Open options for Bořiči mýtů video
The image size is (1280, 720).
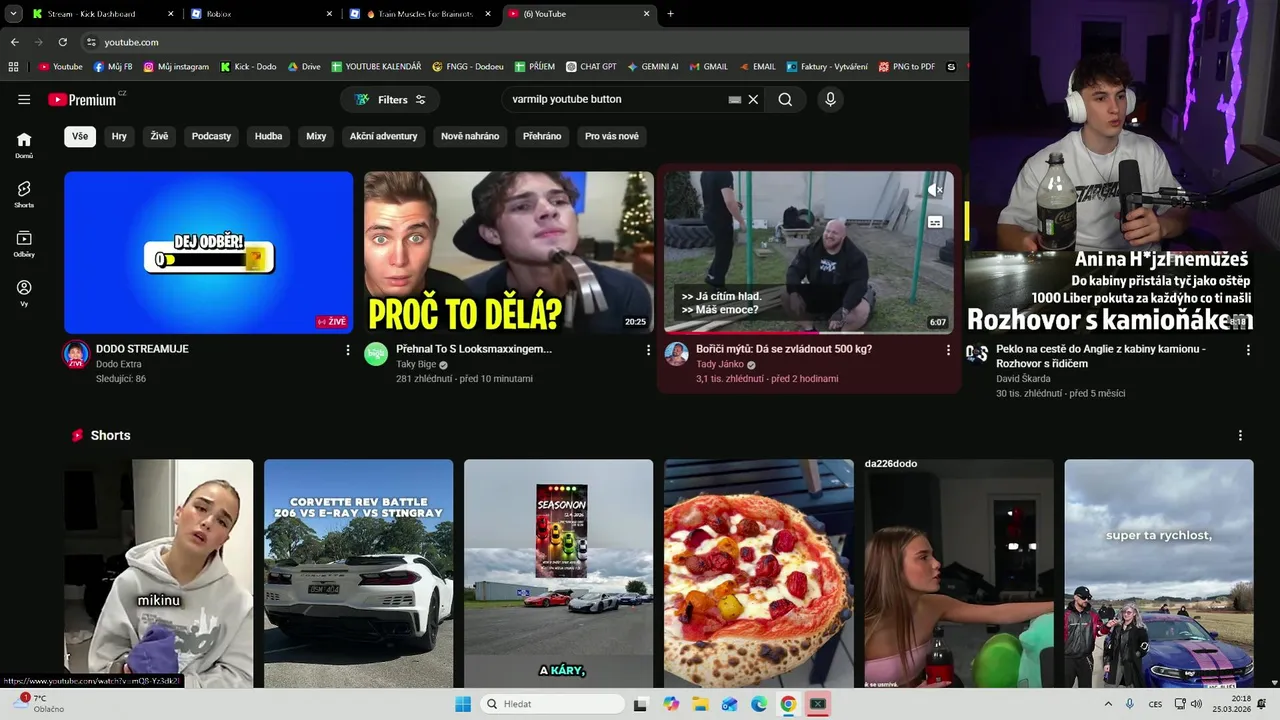click(x=948, y=350)
